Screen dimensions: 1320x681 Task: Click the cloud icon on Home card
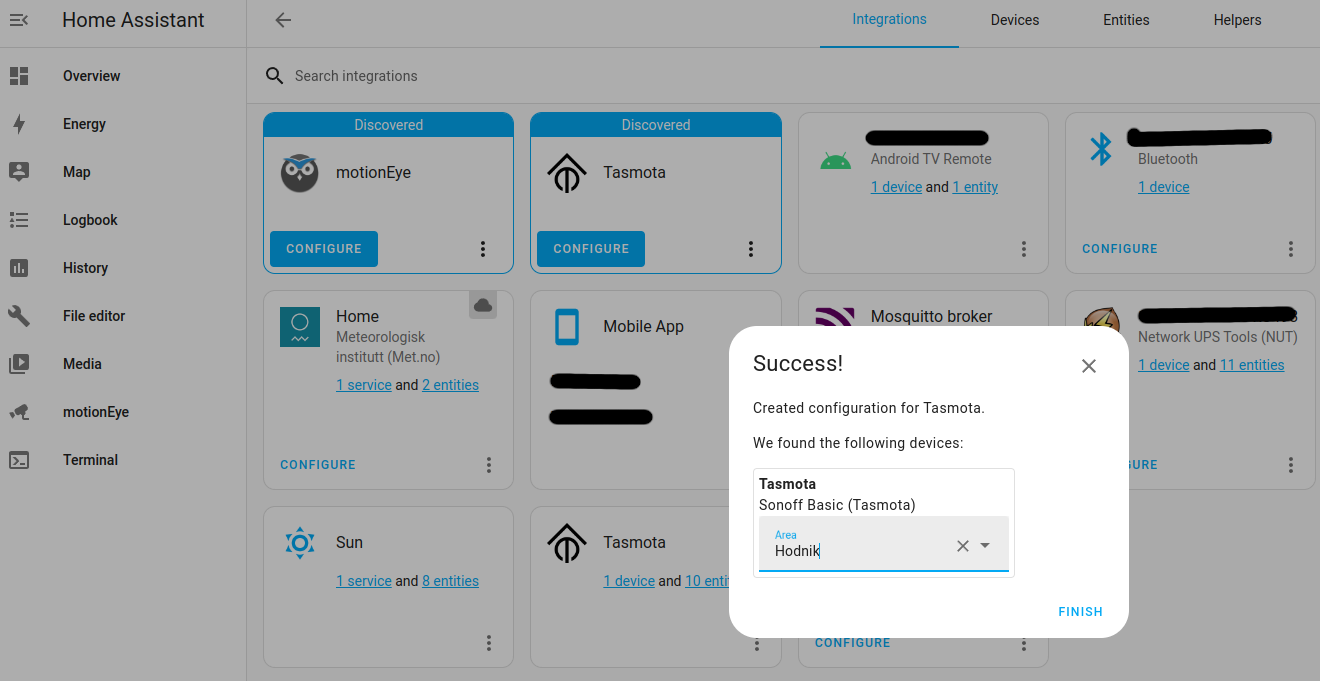click(483, 305)
